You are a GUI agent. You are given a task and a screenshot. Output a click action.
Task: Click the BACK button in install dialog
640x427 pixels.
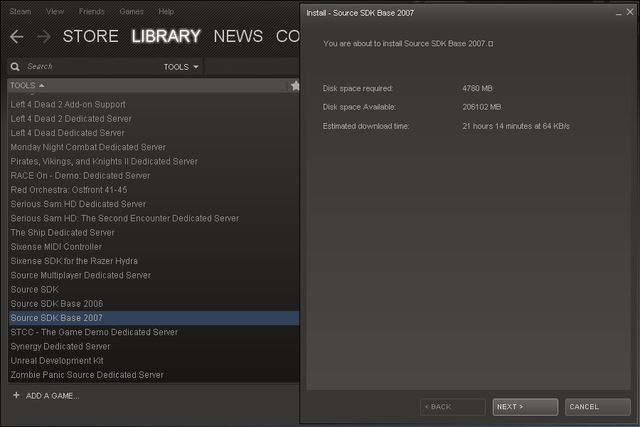(453, 407)
